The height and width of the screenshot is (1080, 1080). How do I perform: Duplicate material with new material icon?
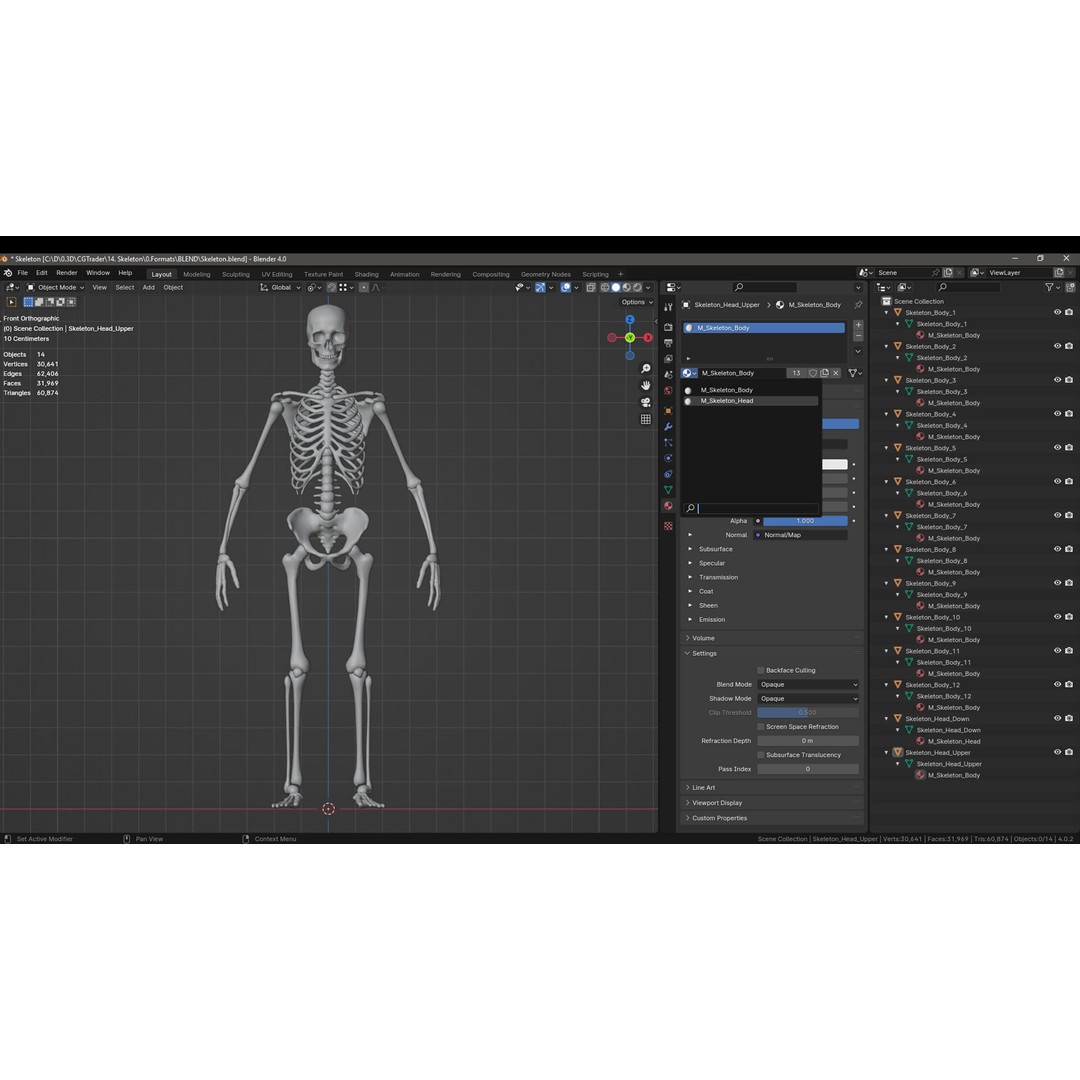(x=824, y=373)
